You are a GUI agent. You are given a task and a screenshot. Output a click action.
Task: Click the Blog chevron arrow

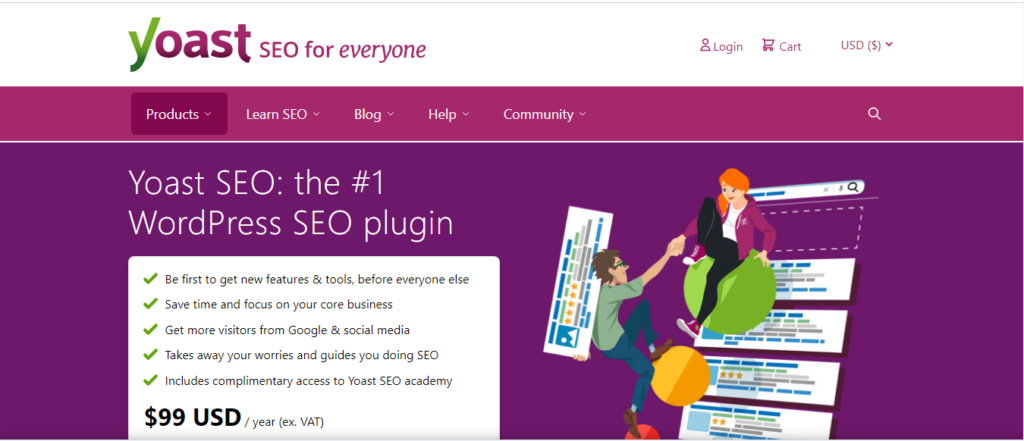tap(391, 114)
